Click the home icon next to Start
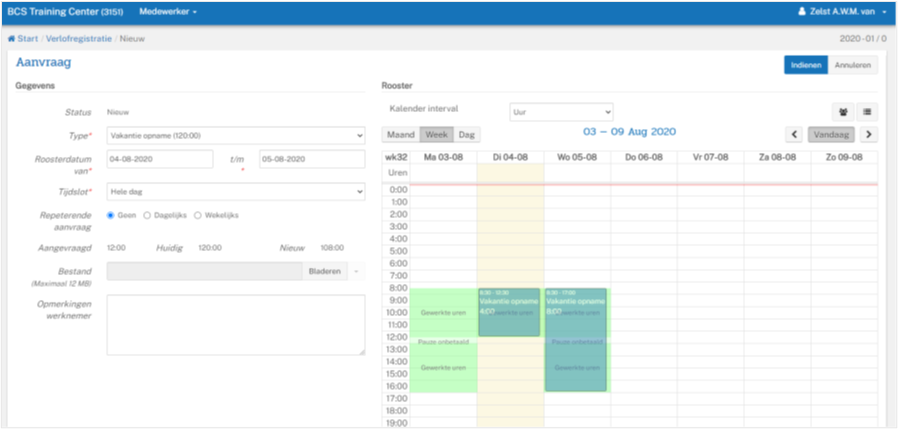 [11, 39]
